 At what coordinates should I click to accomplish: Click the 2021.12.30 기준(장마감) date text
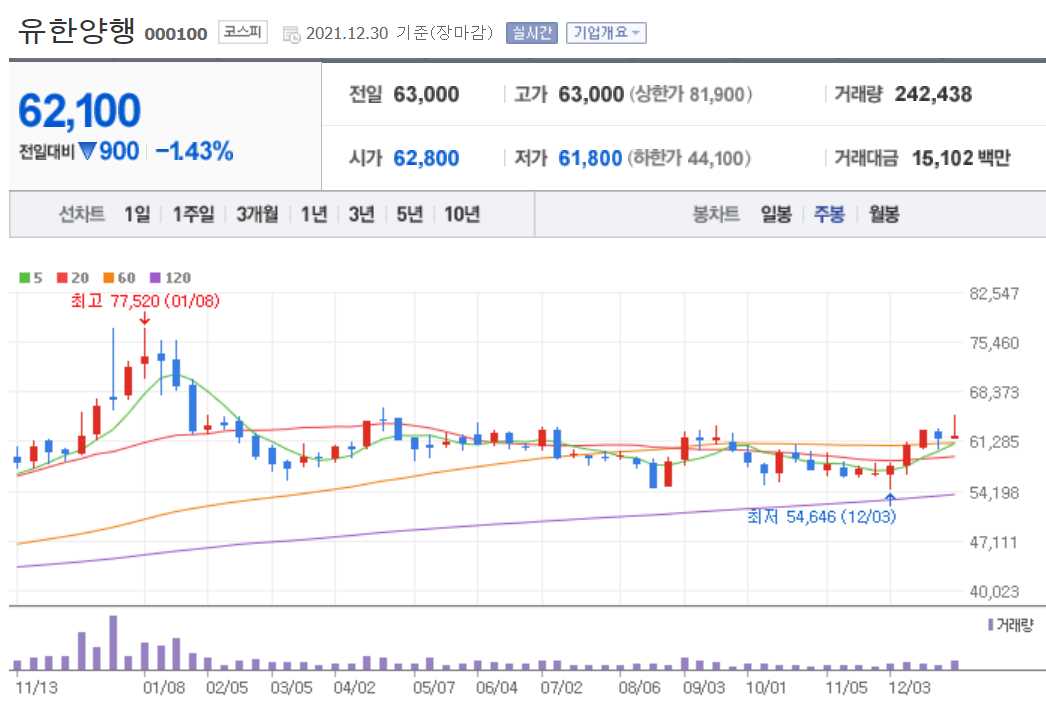(x=399, y=33)
